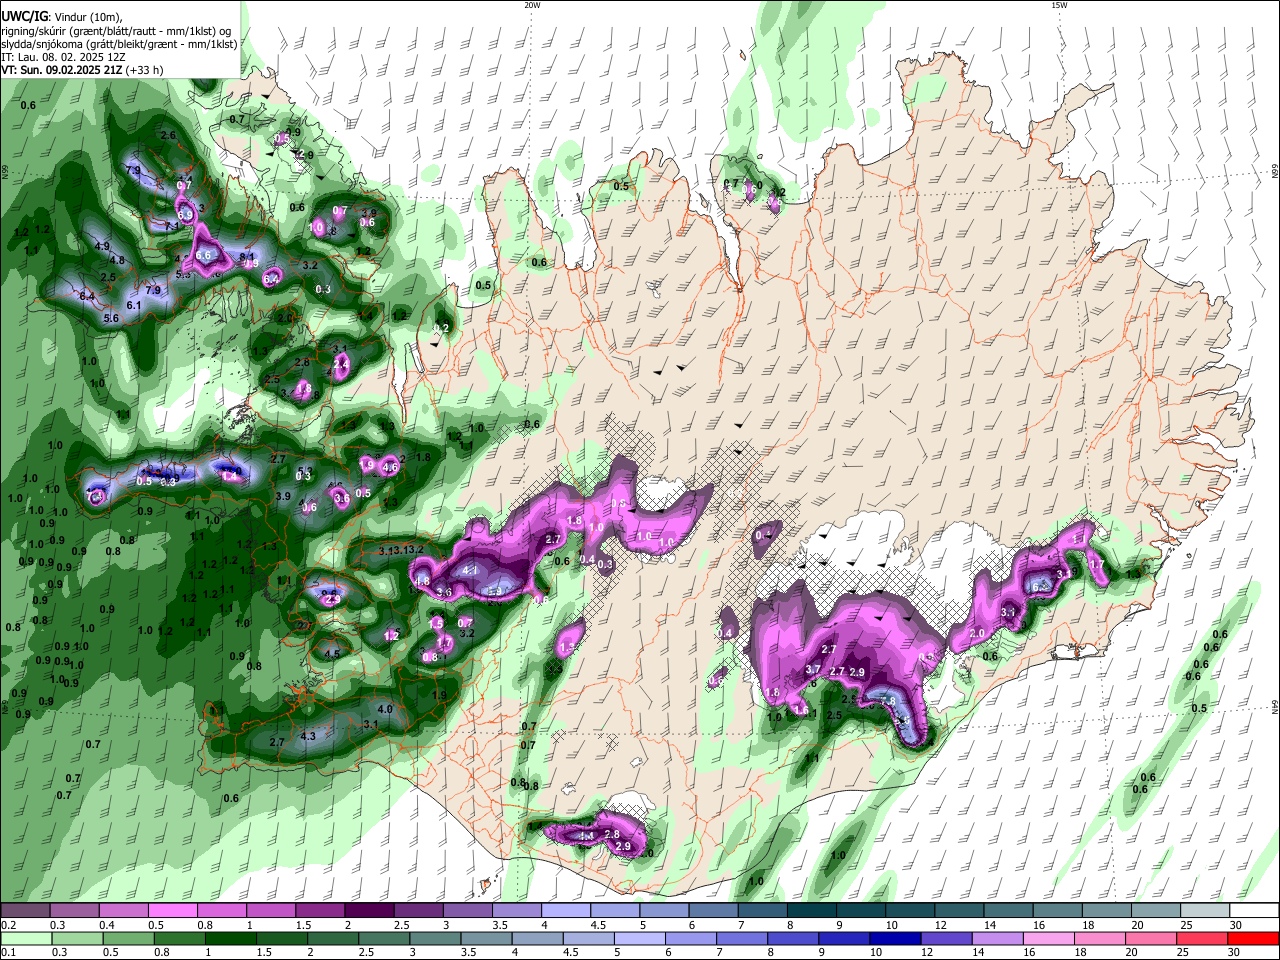Pick the darkest green rain swatch between 1 and 1.5
Viewport: 1280px width, 960px height.
pos(231,938)
